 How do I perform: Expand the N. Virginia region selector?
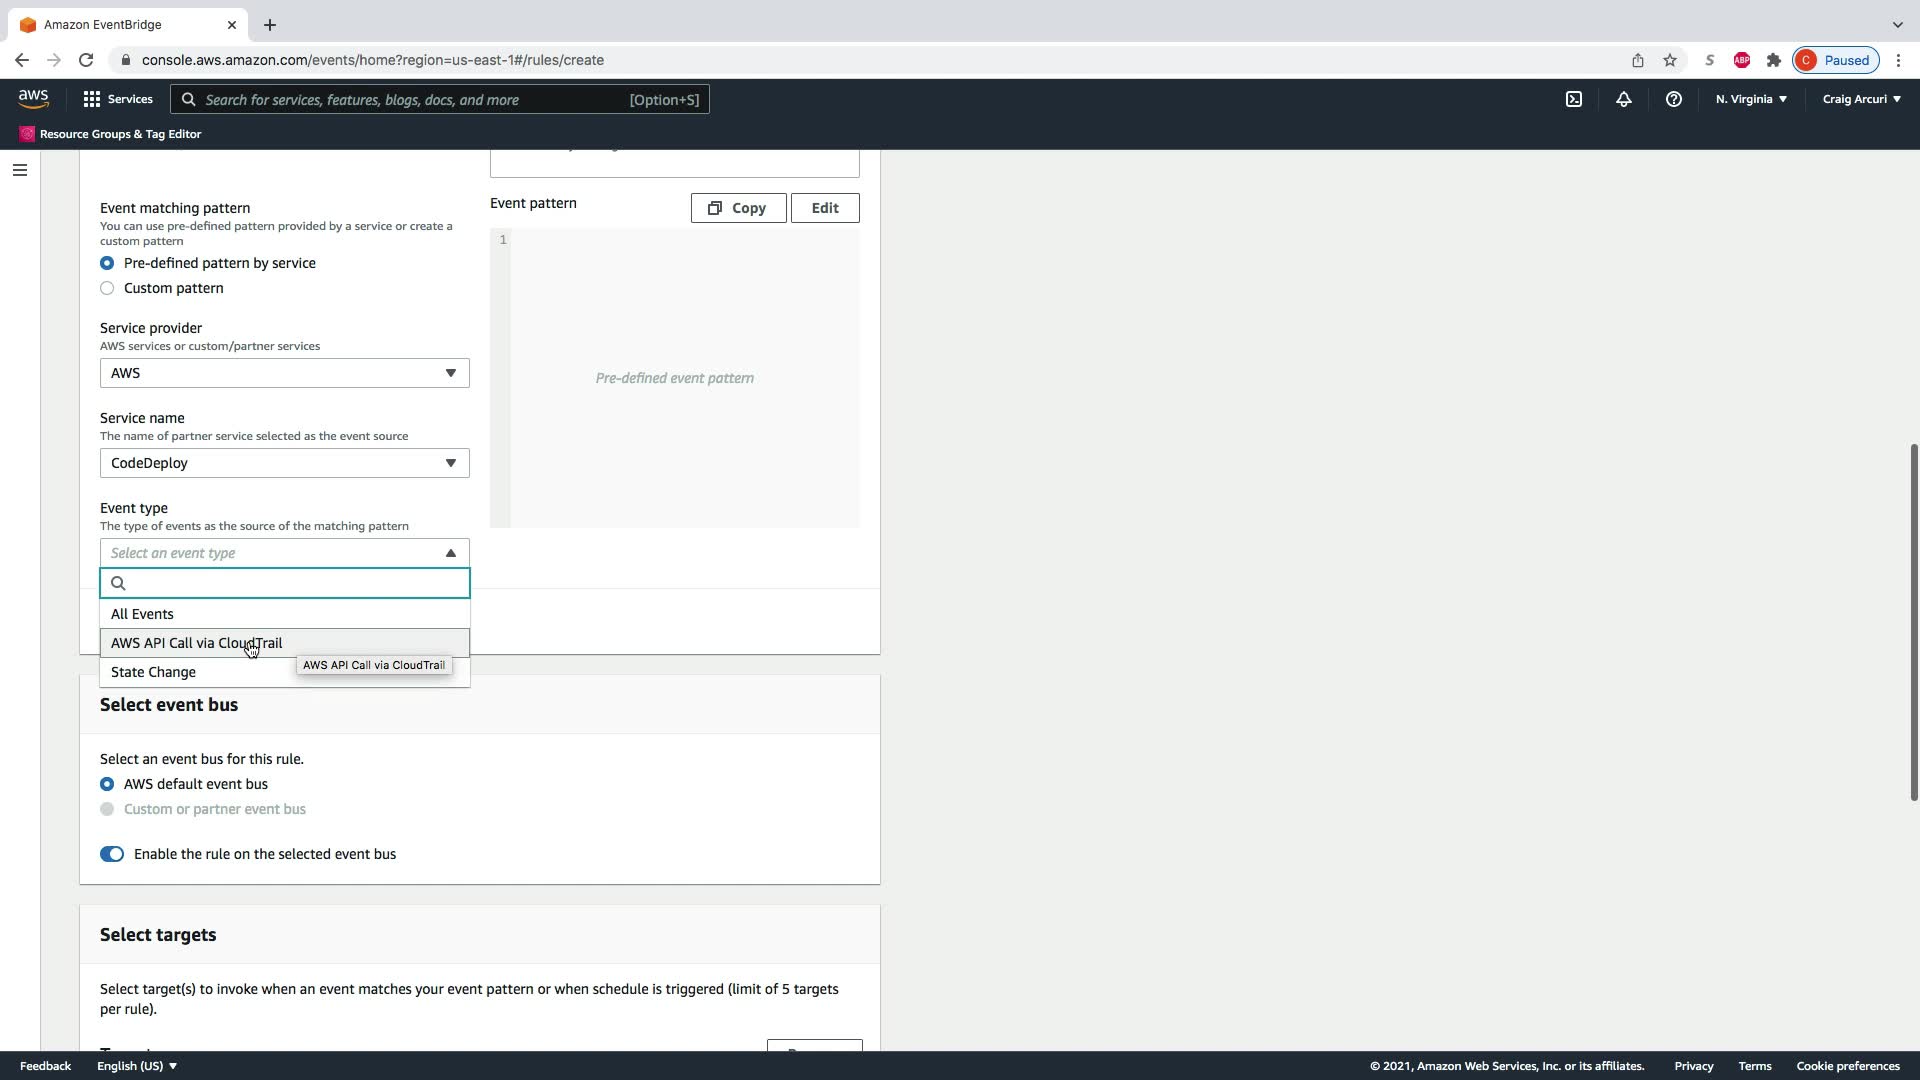coord(1751,99)
